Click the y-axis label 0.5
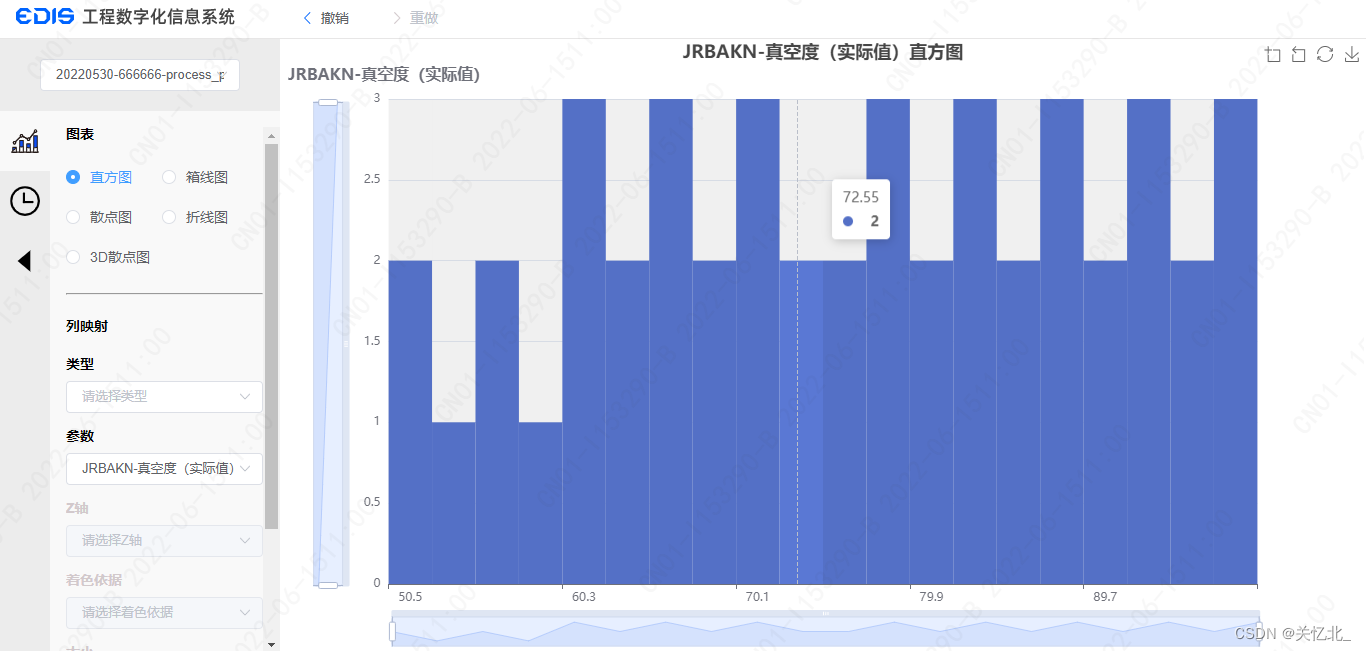Viewport: 1366px width, 651px height. point(371,502)
